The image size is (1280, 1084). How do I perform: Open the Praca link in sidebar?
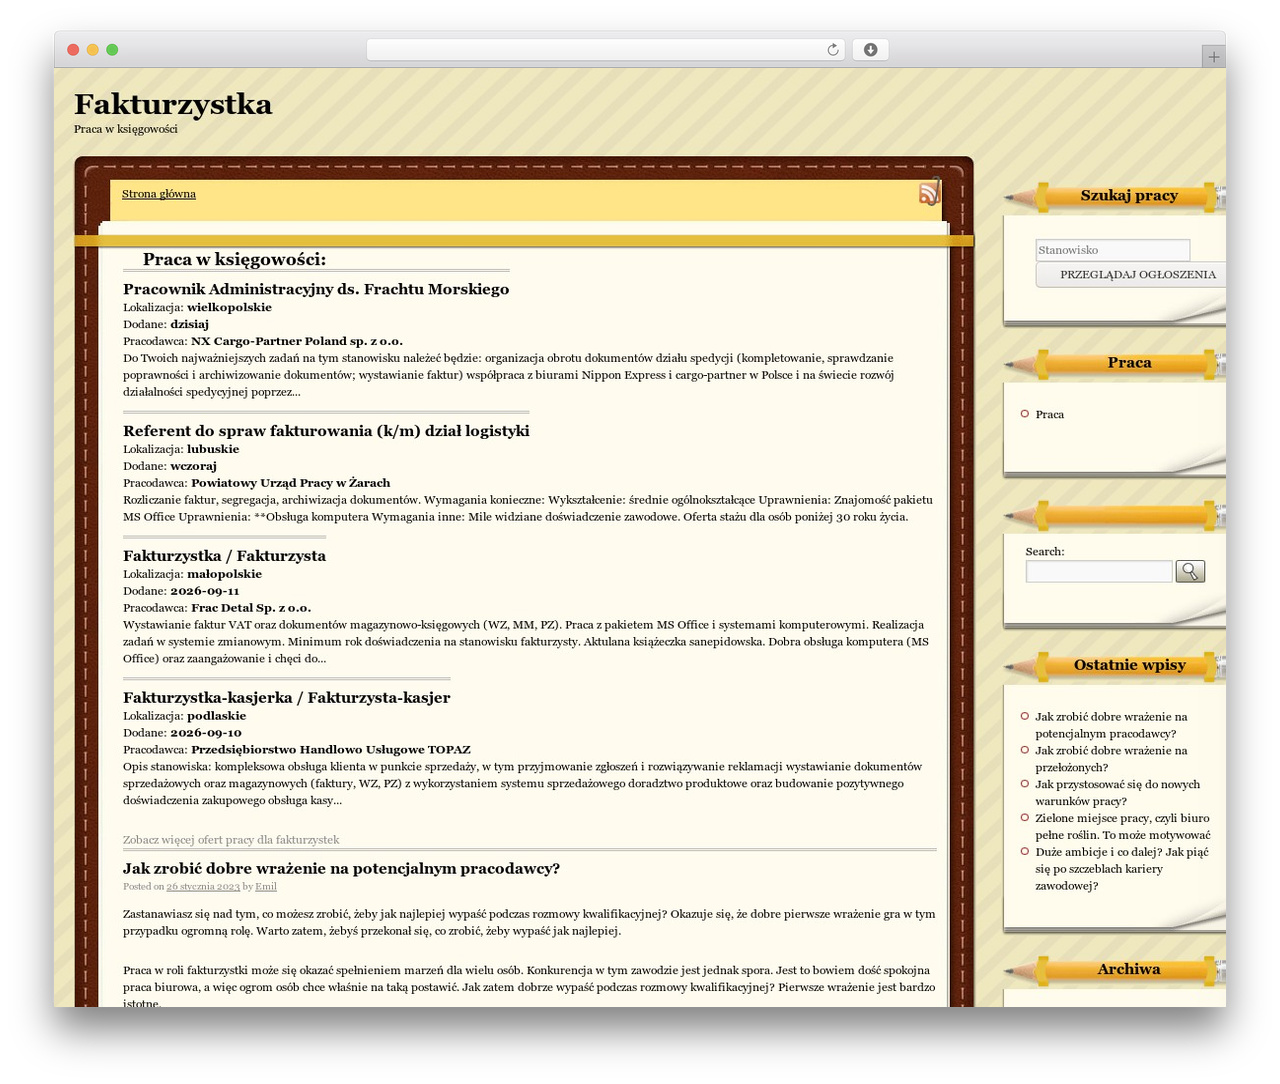tap(1049, 414)
